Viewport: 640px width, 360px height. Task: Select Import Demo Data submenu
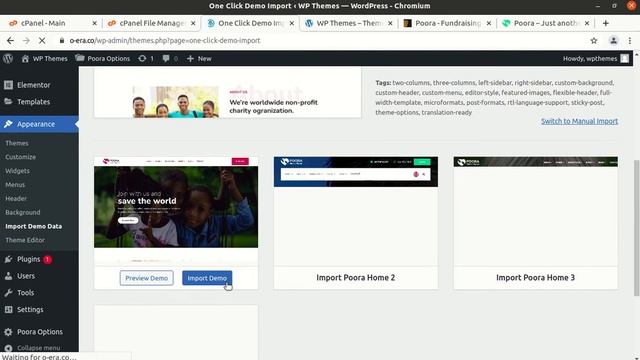click(34, 226)
